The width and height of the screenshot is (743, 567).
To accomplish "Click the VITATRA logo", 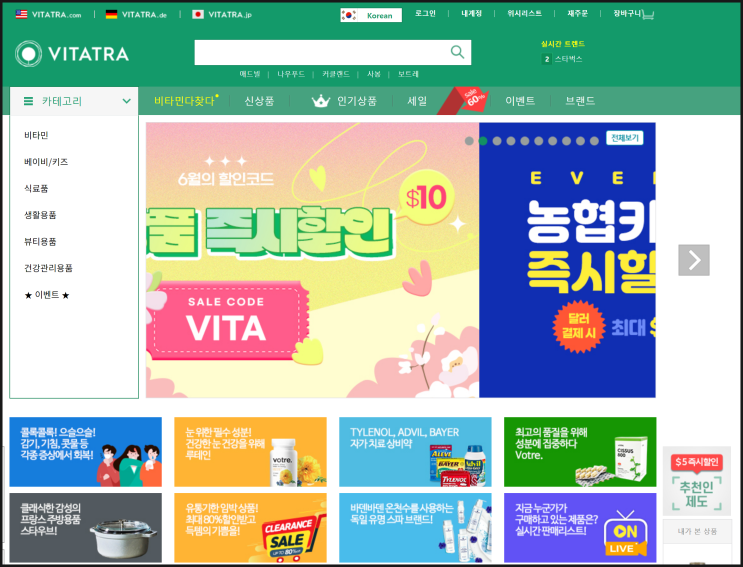I will (x=72, y=54).
